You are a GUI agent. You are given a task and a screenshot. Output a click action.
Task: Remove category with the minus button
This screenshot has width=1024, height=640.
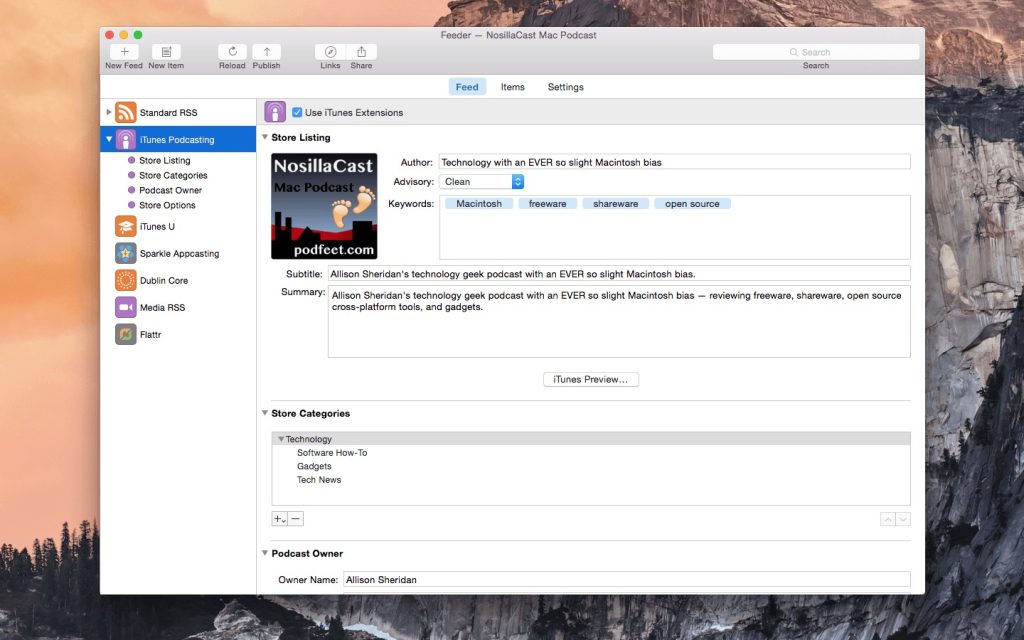[x=296, y=519]
